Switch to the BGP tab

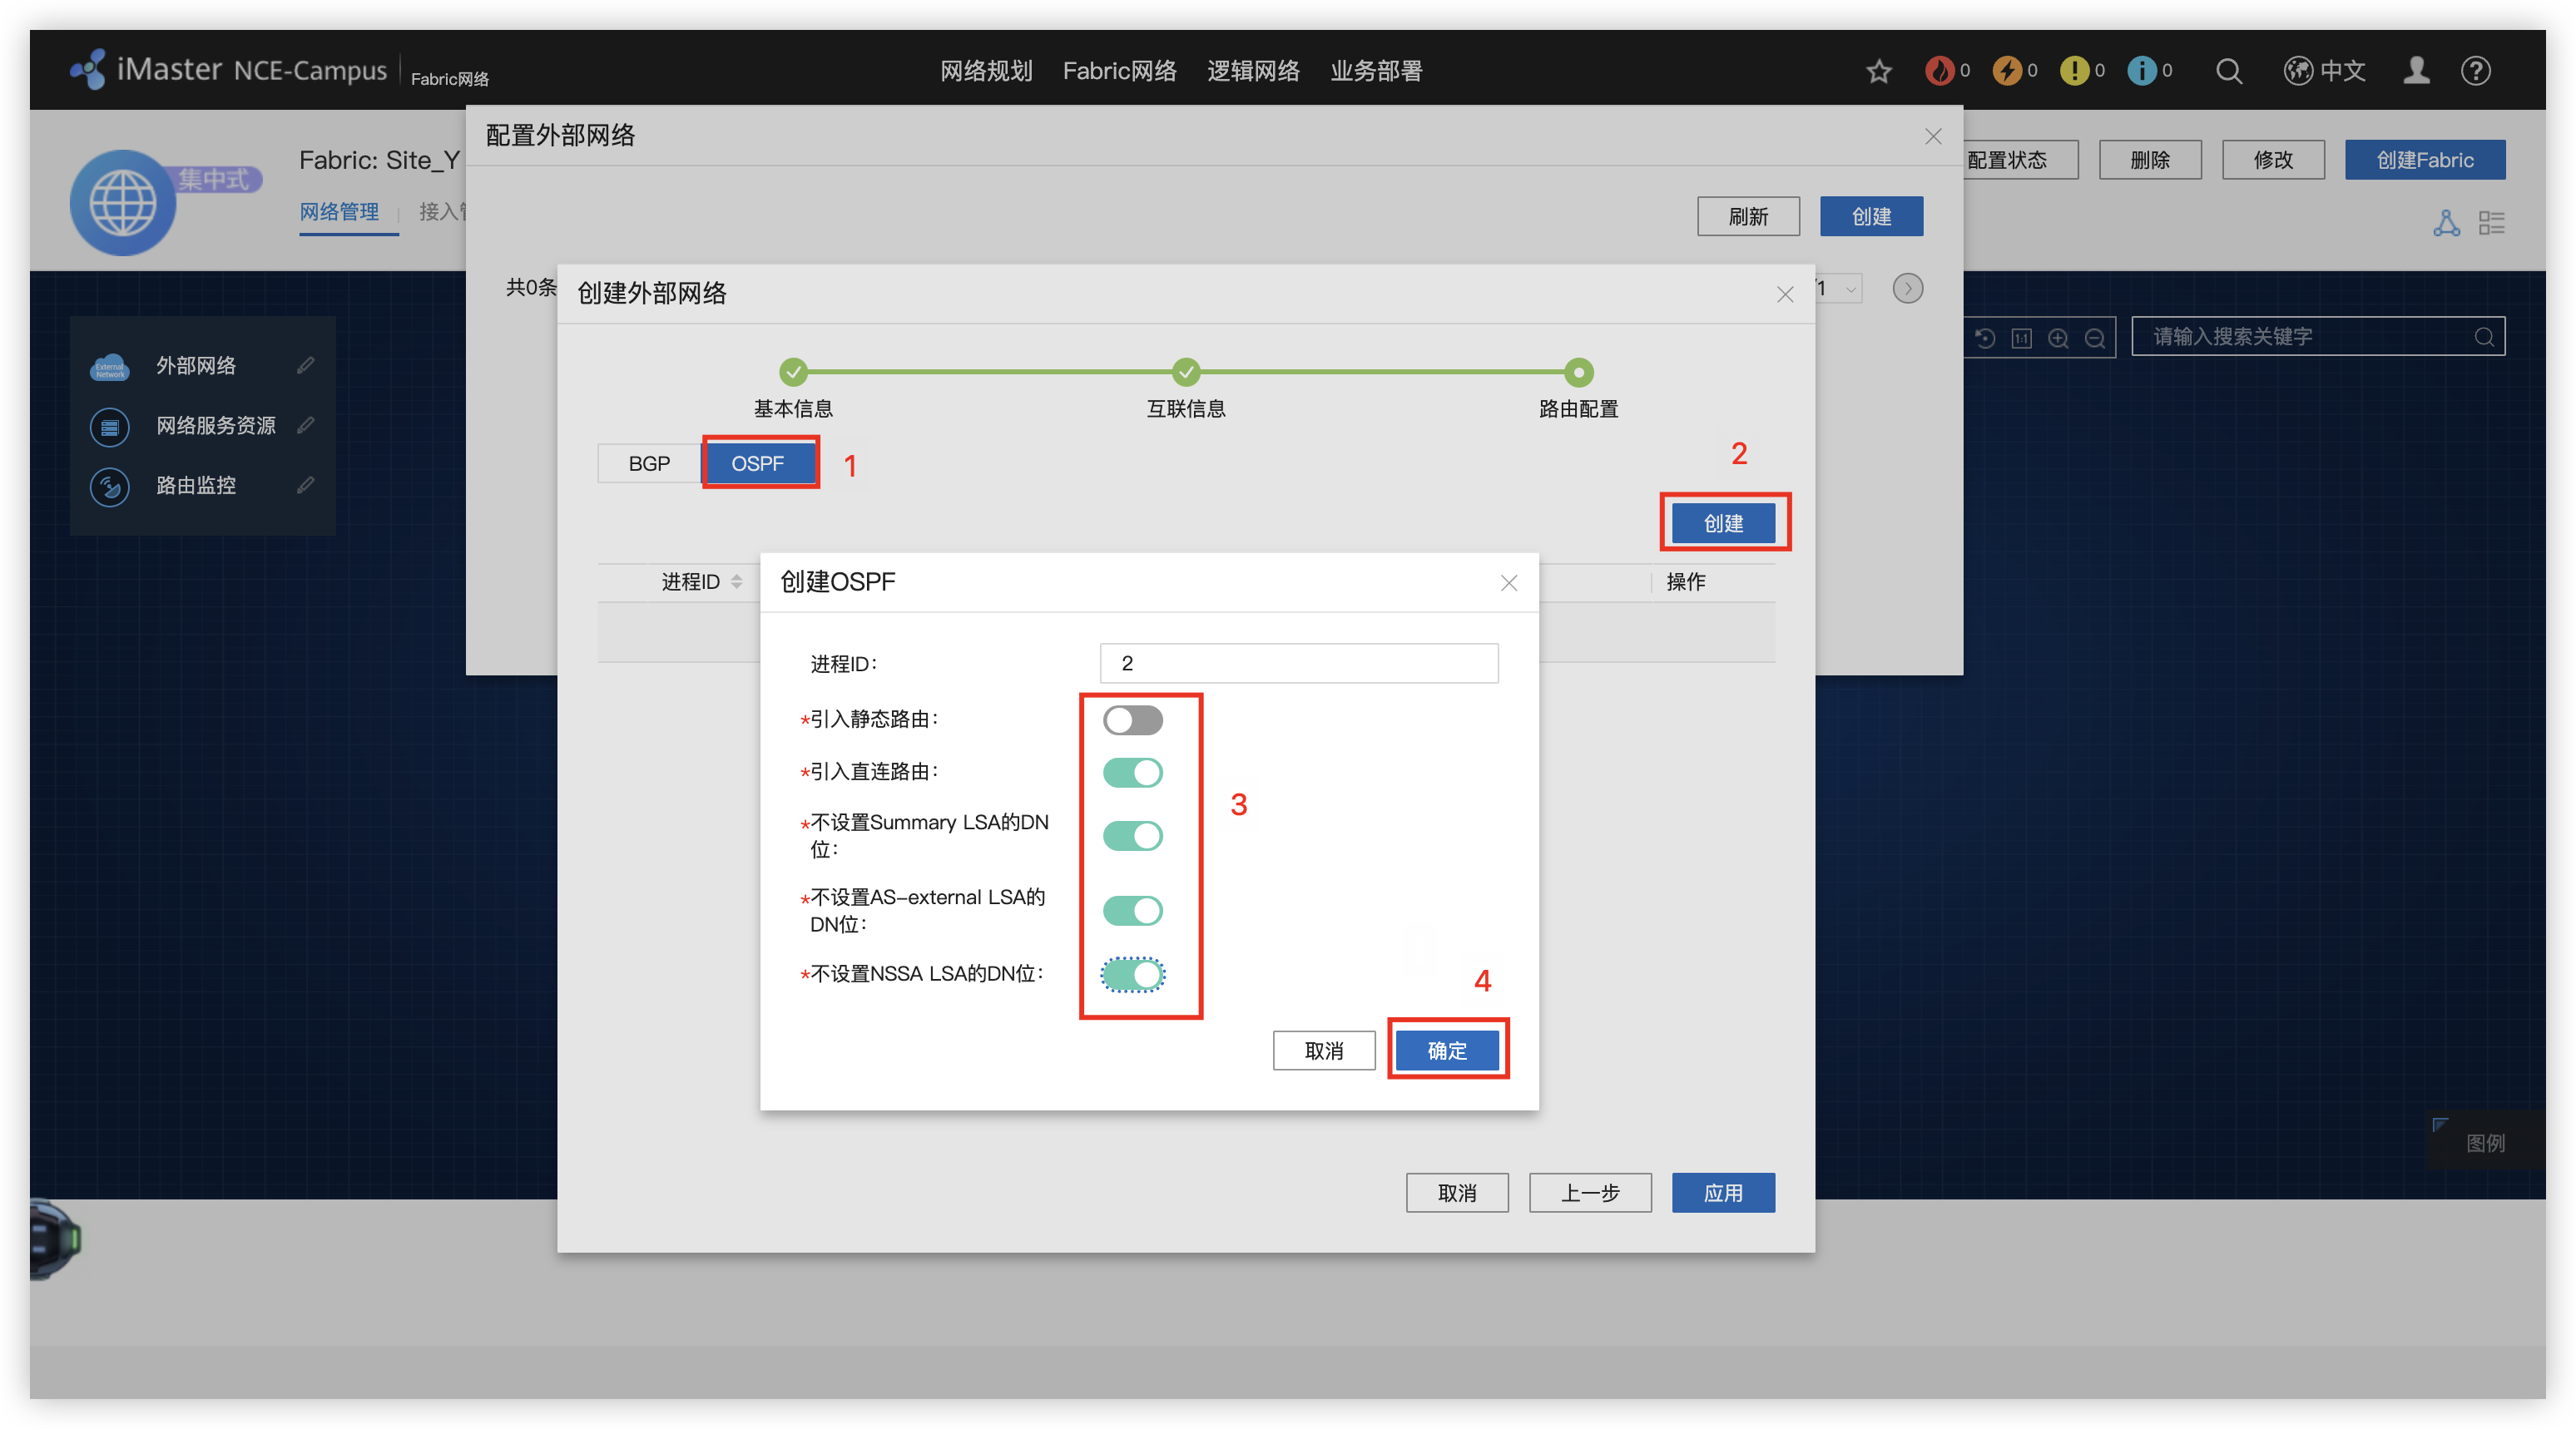pyautogui.click(x=649, y=463)
